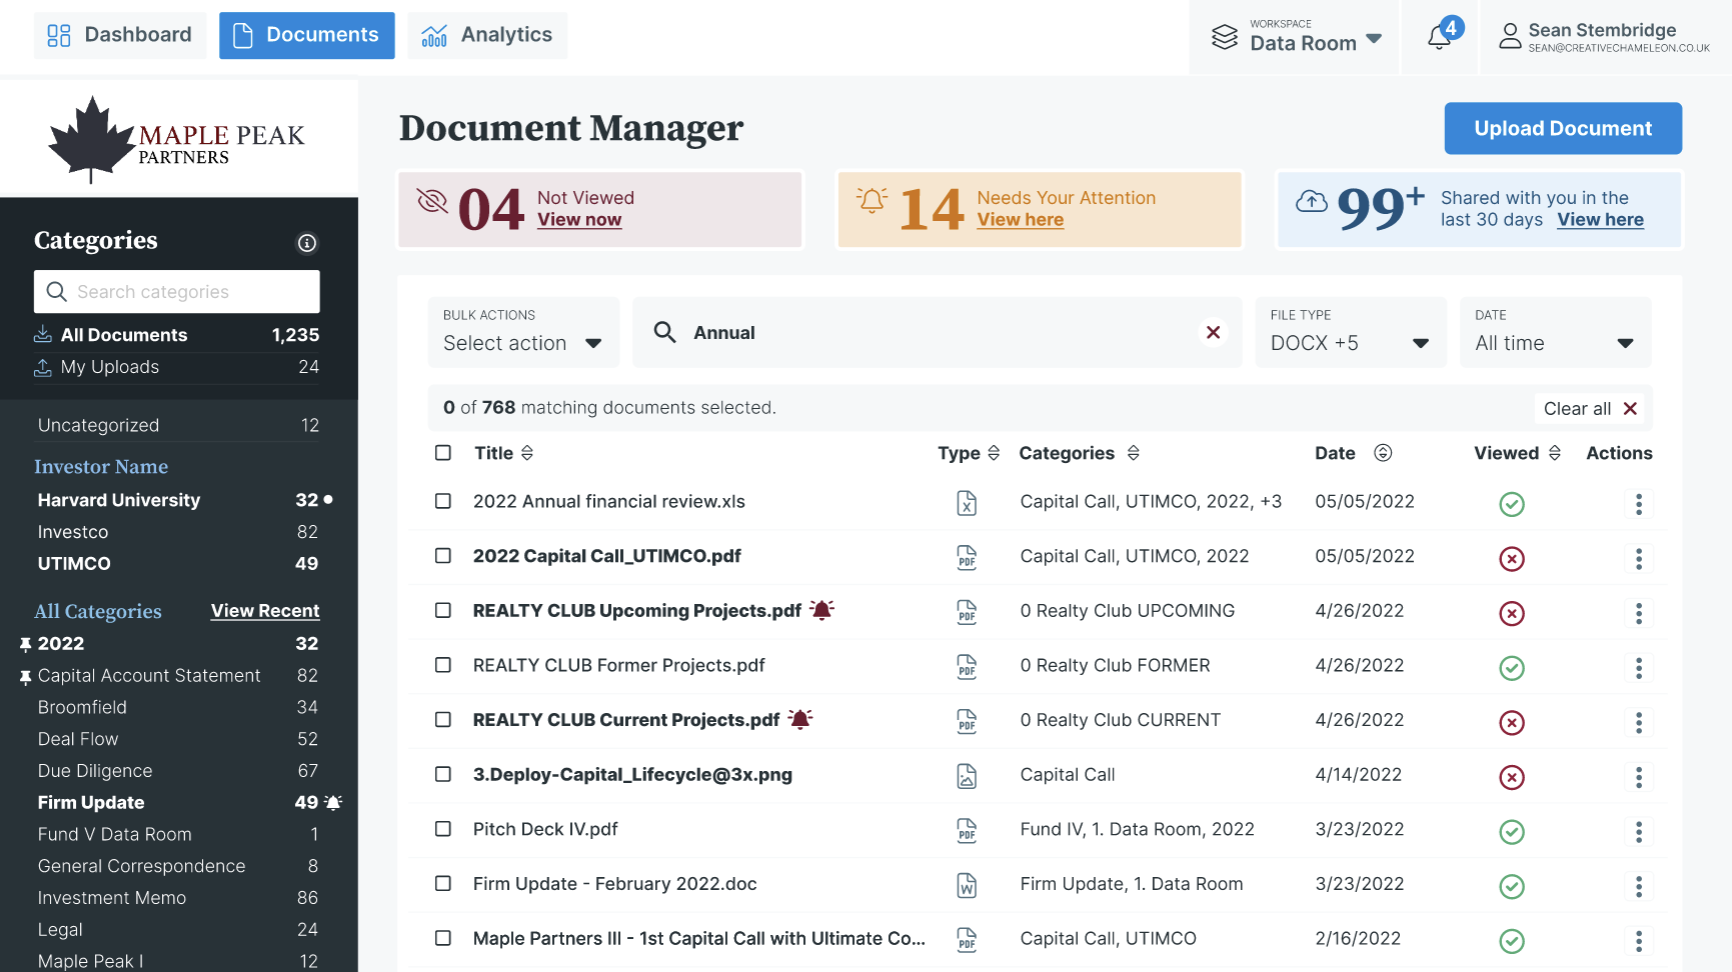The height and width of the screenshot is (972, 1732).
Task: Open the Firm Update category
Action: pos(180,802)
